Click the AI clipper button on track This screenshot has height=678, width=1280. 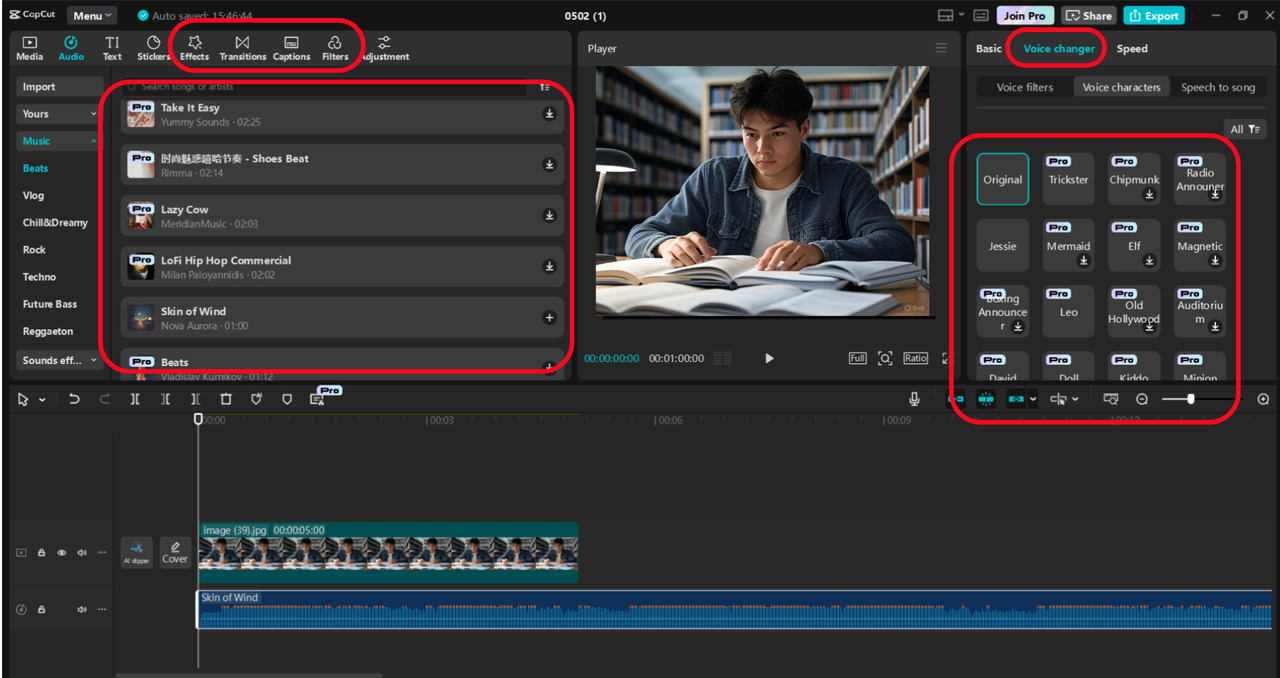tap(137, 552)
